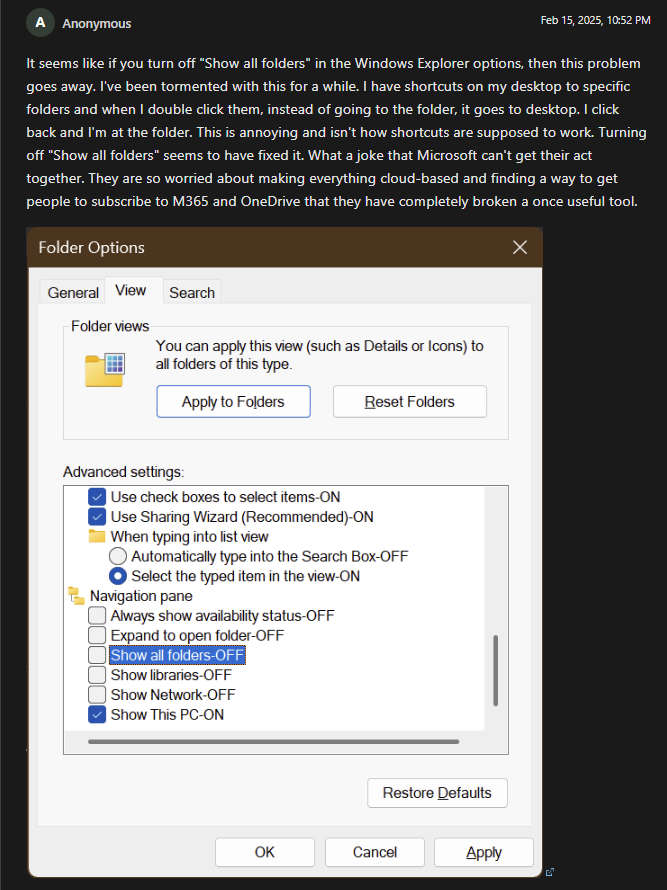The height and width of the screenshot is (890, 667).
Task: Click the horizontal scrollbar in Advanced settings
Action: click(x=274, y=741)
